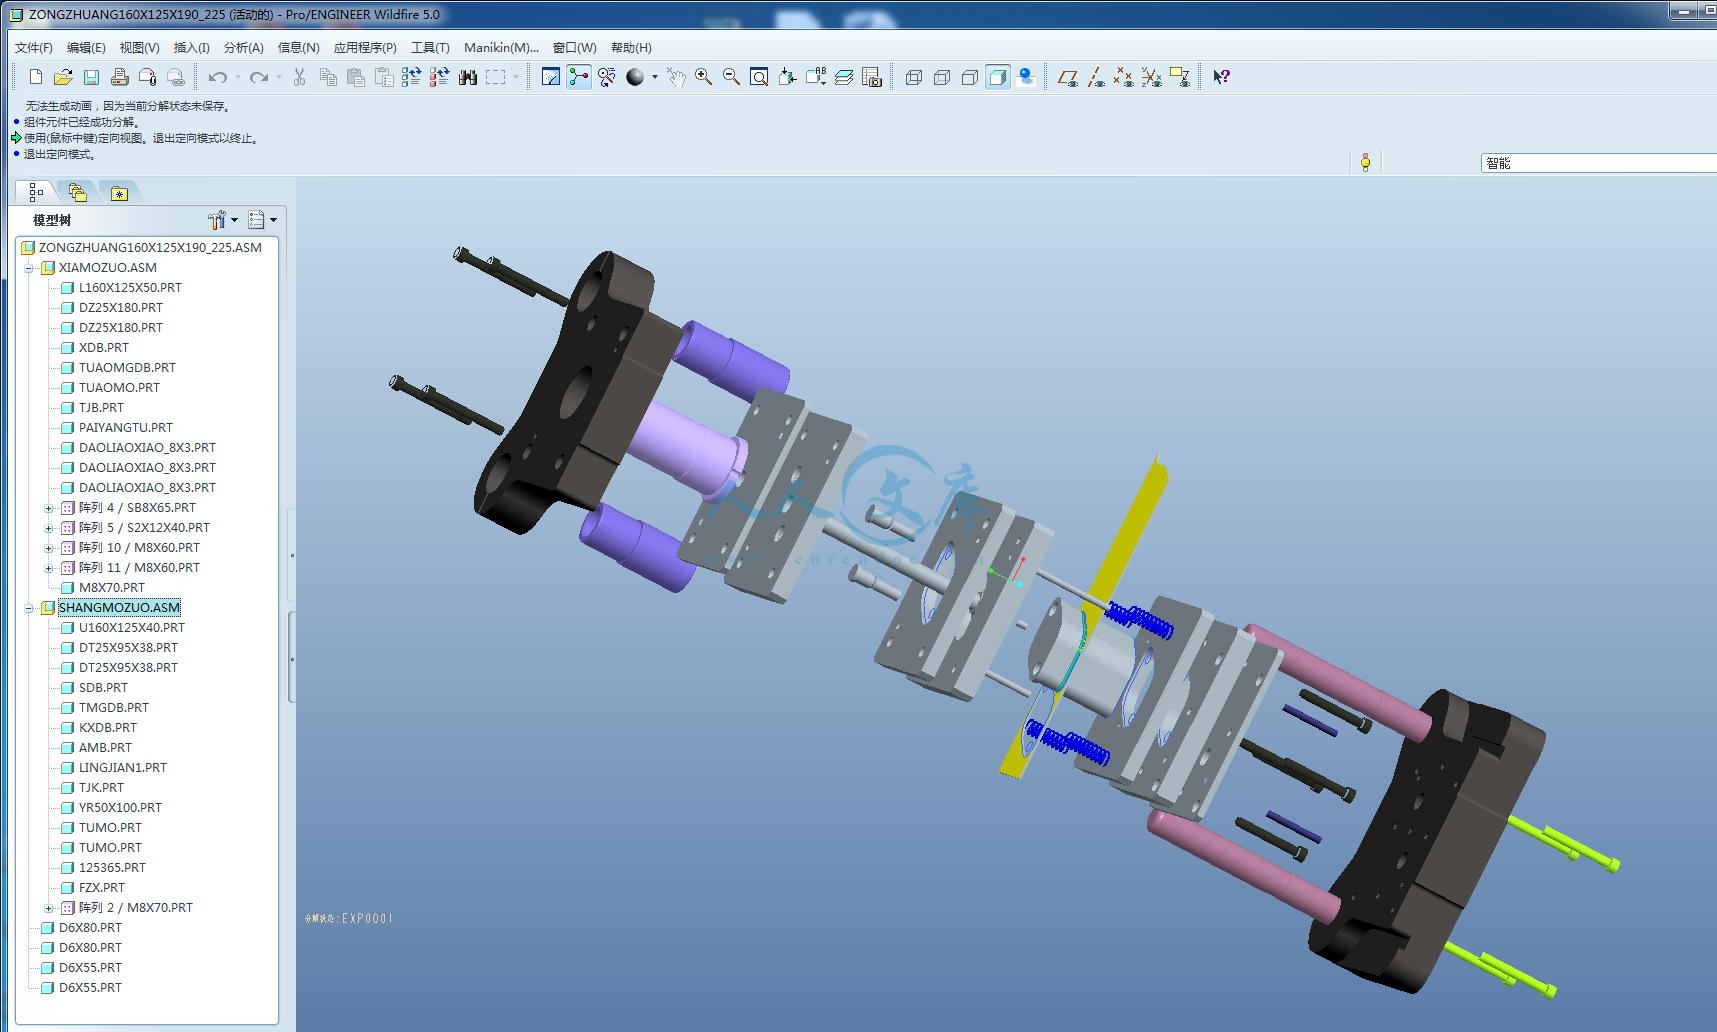Select TUAOMGDB.PRT in model tree
Image resolution: width=1717 pixels, height=1032 pixels.
point(127,368)
